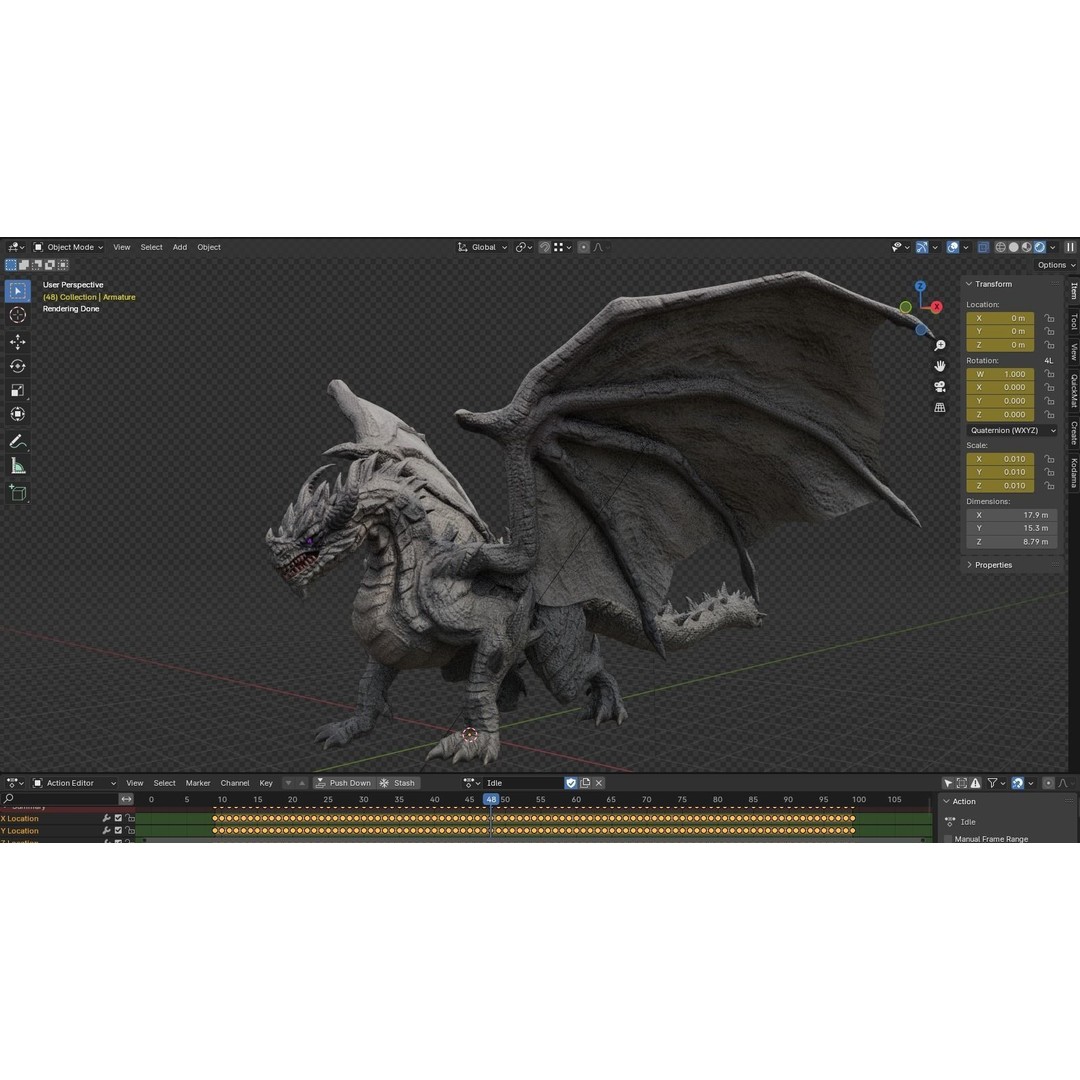Toggle X-Ray mode in viewport header
The height and width of the screenshot is (1080, 1080).
[x=983, y=247]
